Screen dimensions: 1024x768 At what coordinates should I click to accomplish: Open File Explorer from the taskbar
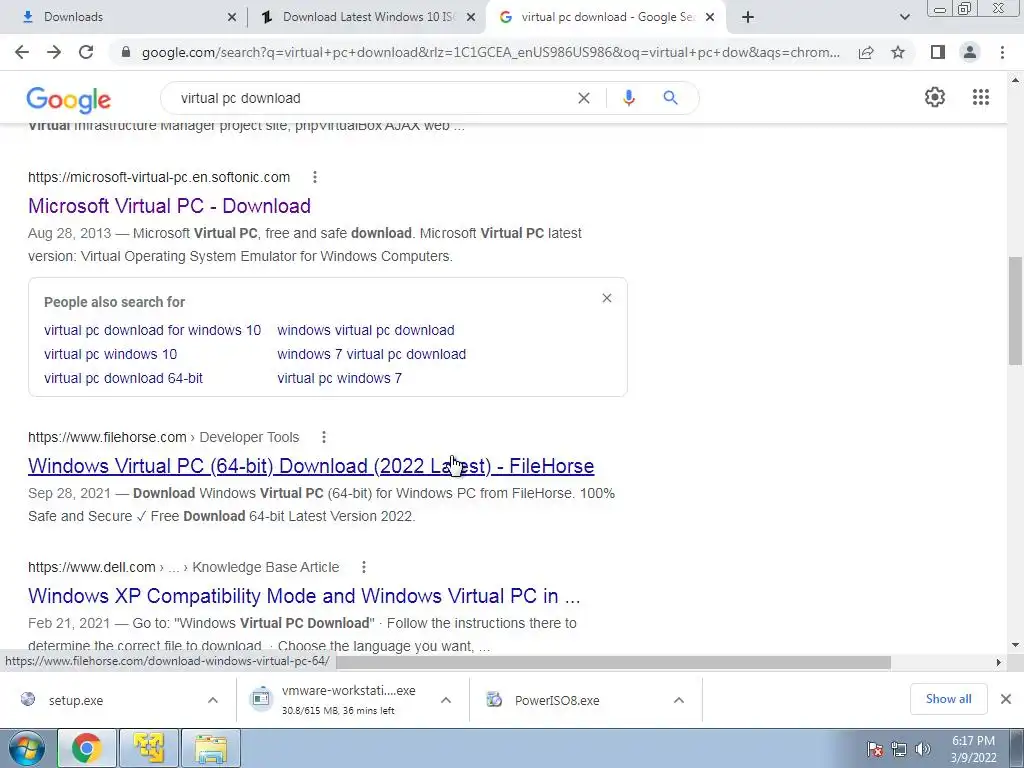click(211, 748)
